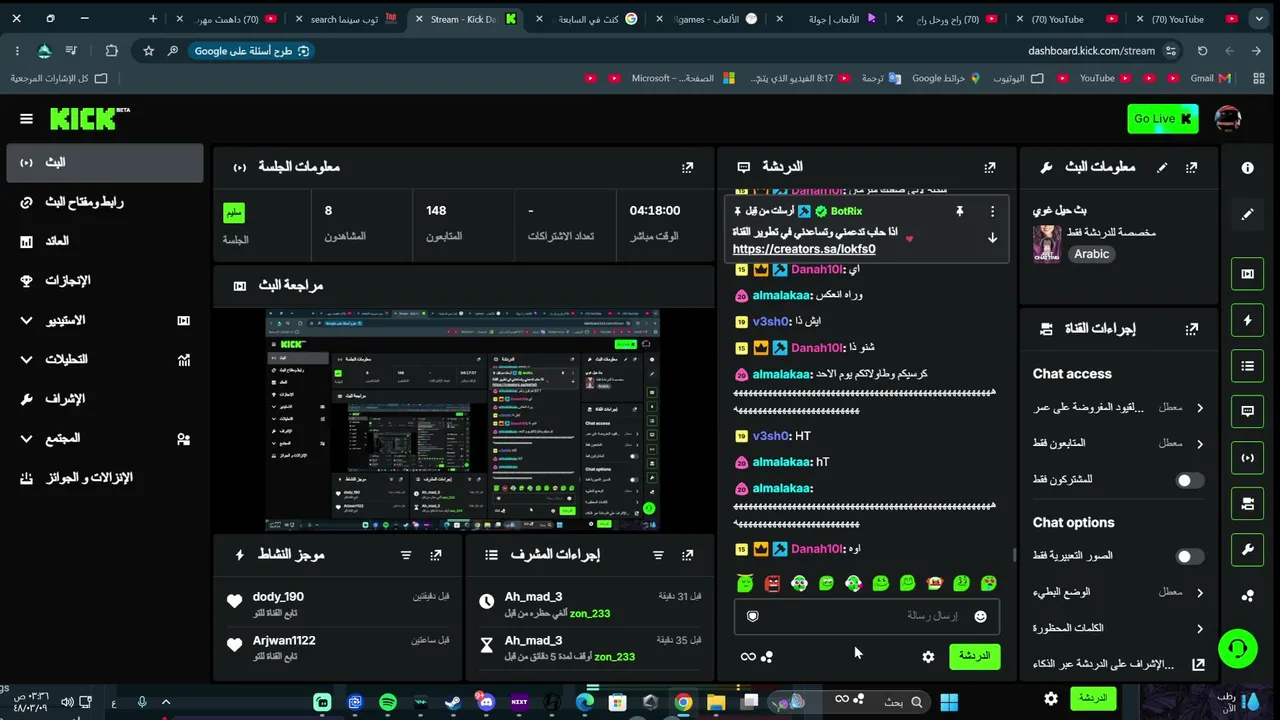This screenshot has width=1280, height=720.
Task: Toggle wrench stream info widget in right rail
Action: [x=1247, y=550]
